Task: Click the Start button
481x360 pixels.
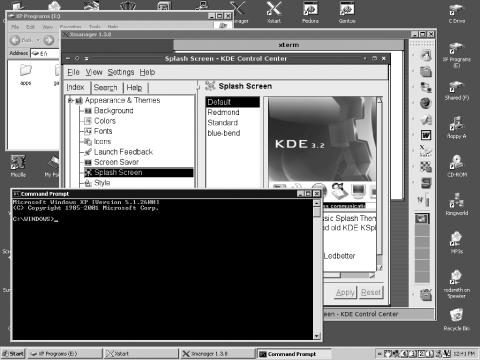Action: click(x=13, y=354)
